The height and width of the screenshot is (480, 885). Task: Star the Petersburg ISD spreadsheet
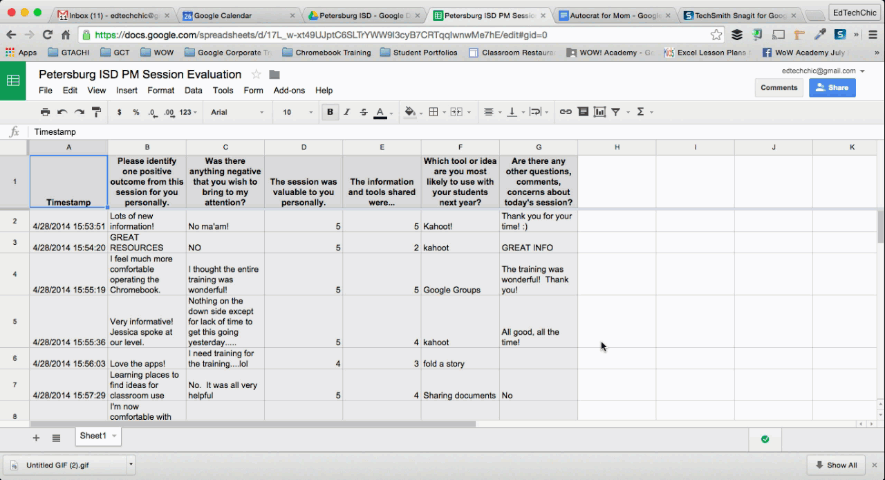(256, 75)
